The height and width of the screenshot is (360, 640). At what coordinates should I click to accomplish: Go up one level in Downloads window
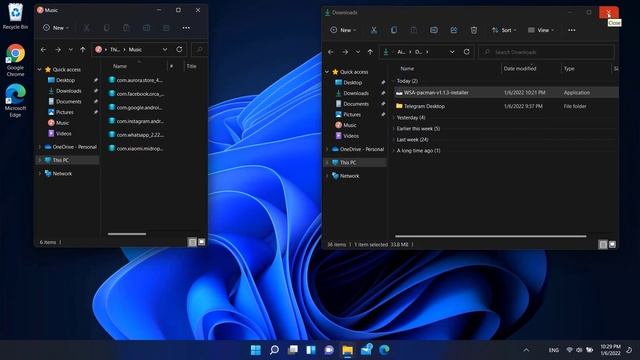point(370,52)
